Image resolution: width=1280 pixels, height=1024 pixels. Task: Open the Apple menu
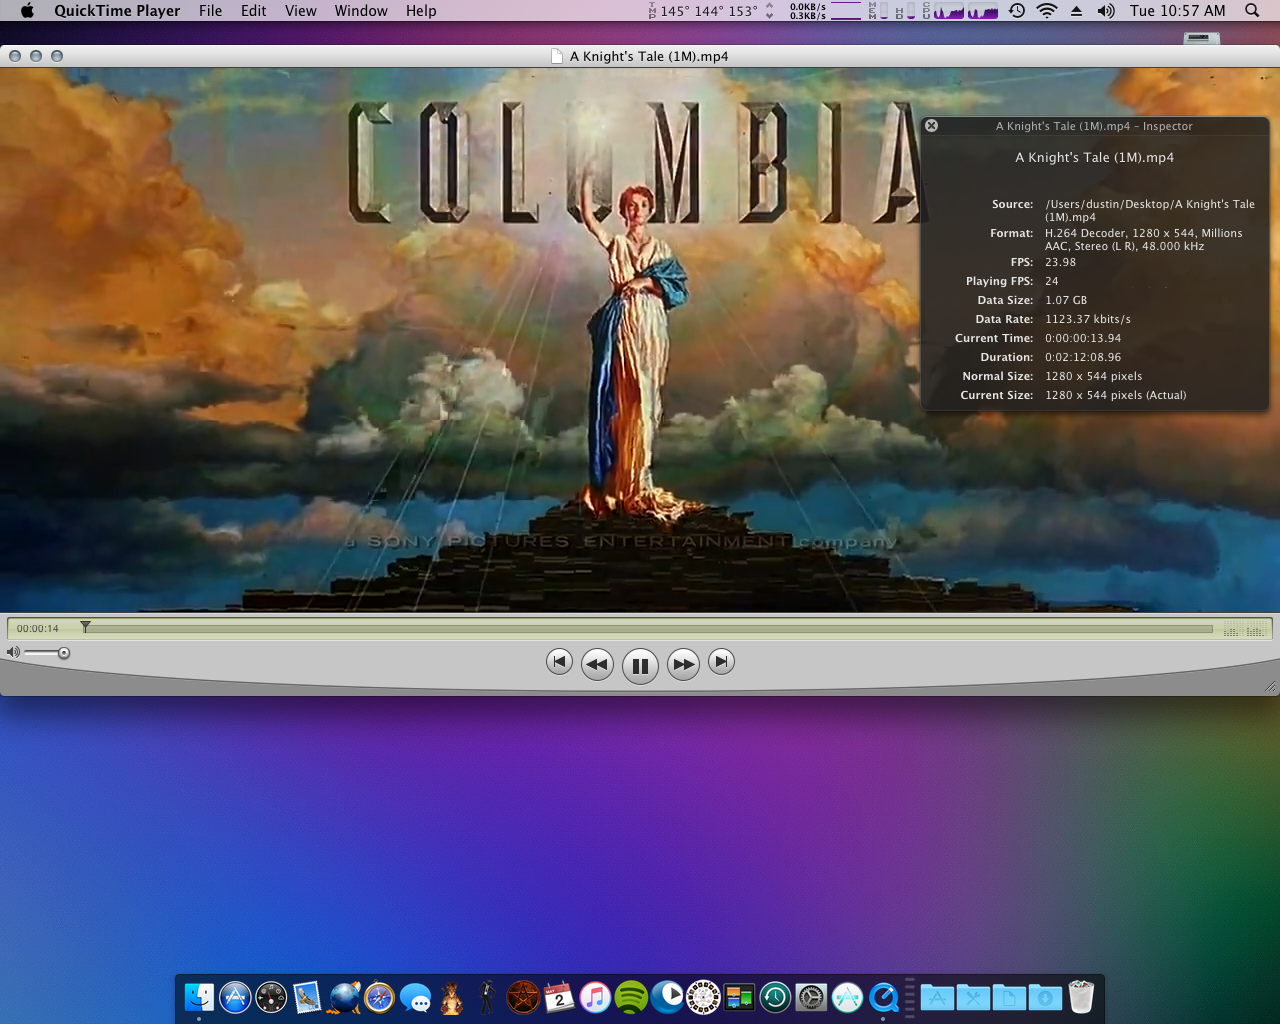27,11
